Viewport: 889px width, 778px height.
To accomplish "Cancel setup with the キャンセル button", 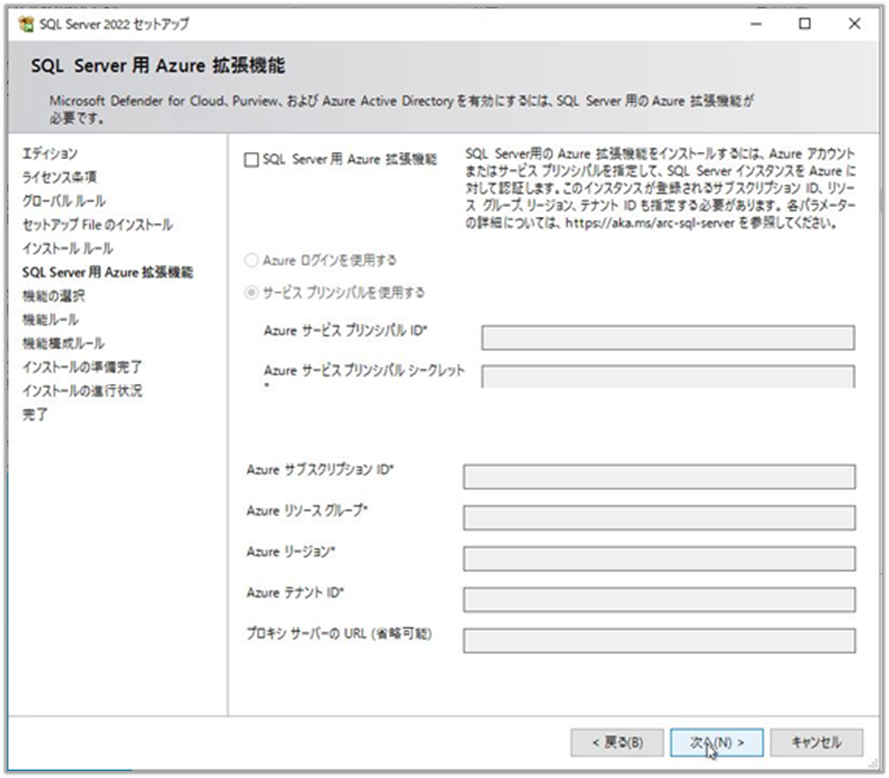I will (x=816, y=742).
